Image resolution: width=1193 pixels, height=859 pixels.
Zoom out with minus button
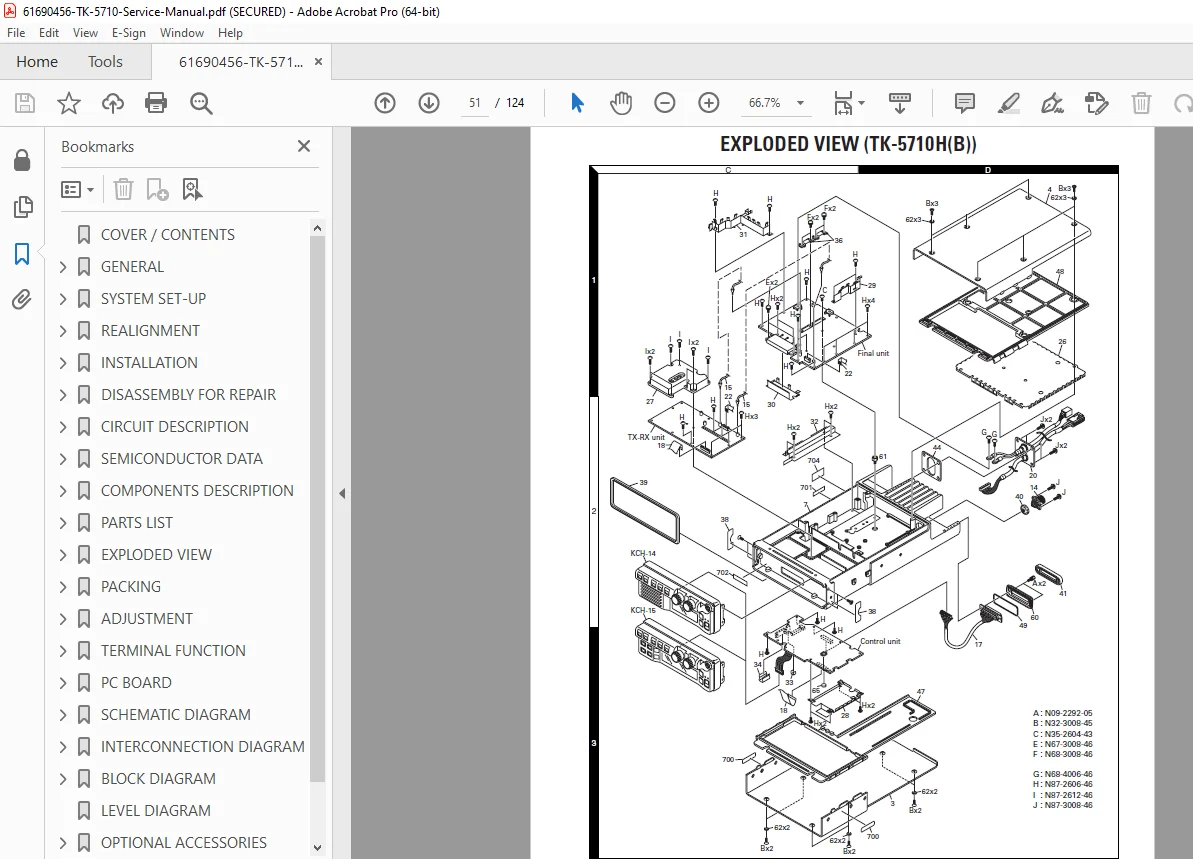tap(664, 103)
